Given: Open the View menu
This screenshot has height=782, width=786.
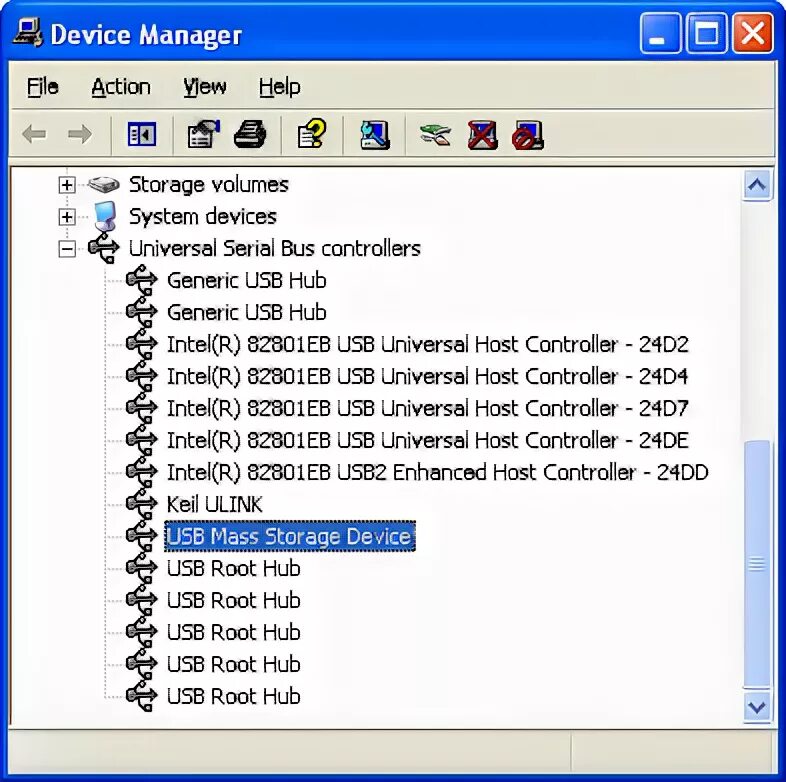Looking at the screenshot, I should [x=205, y=87].
